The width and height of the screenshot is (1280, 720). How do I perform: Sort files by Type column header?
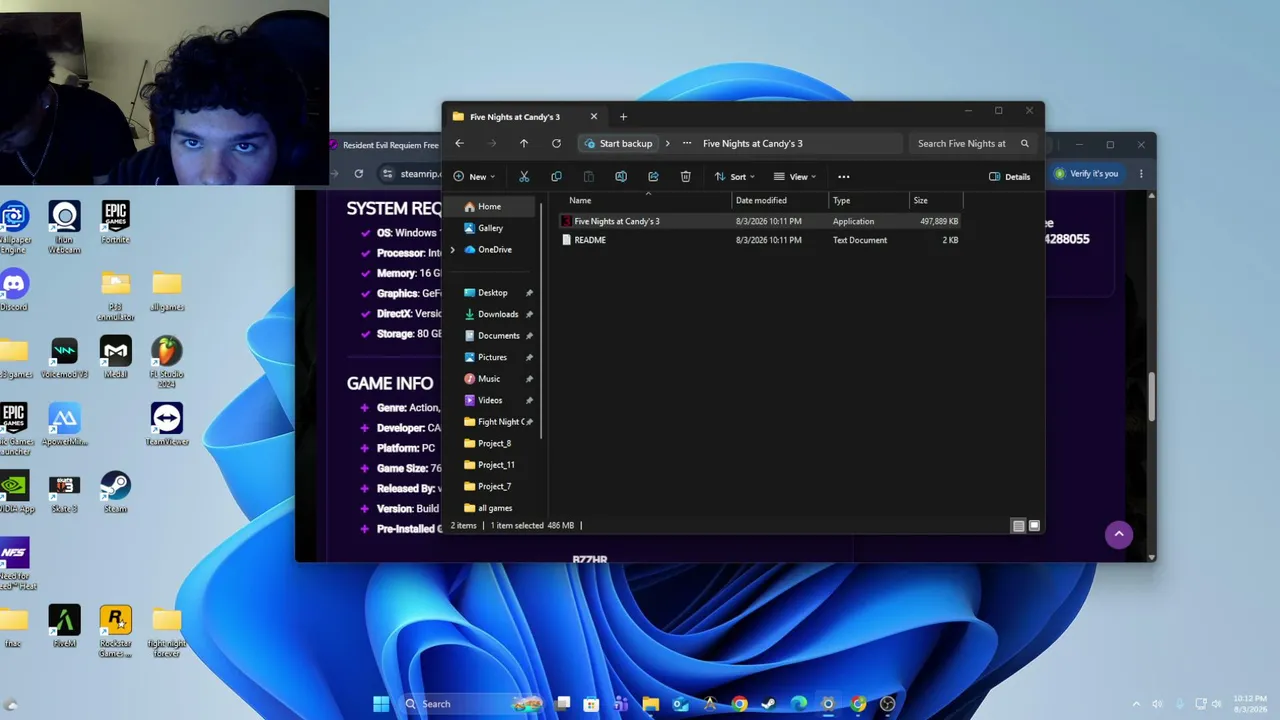tap(869, 200)
